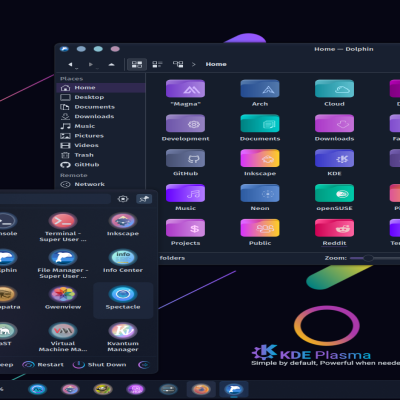Image resolution: width=400 pixels, height=400 pixels.
Task: Select the GitHub folder in file view
Action: click(x=185, y=158)
